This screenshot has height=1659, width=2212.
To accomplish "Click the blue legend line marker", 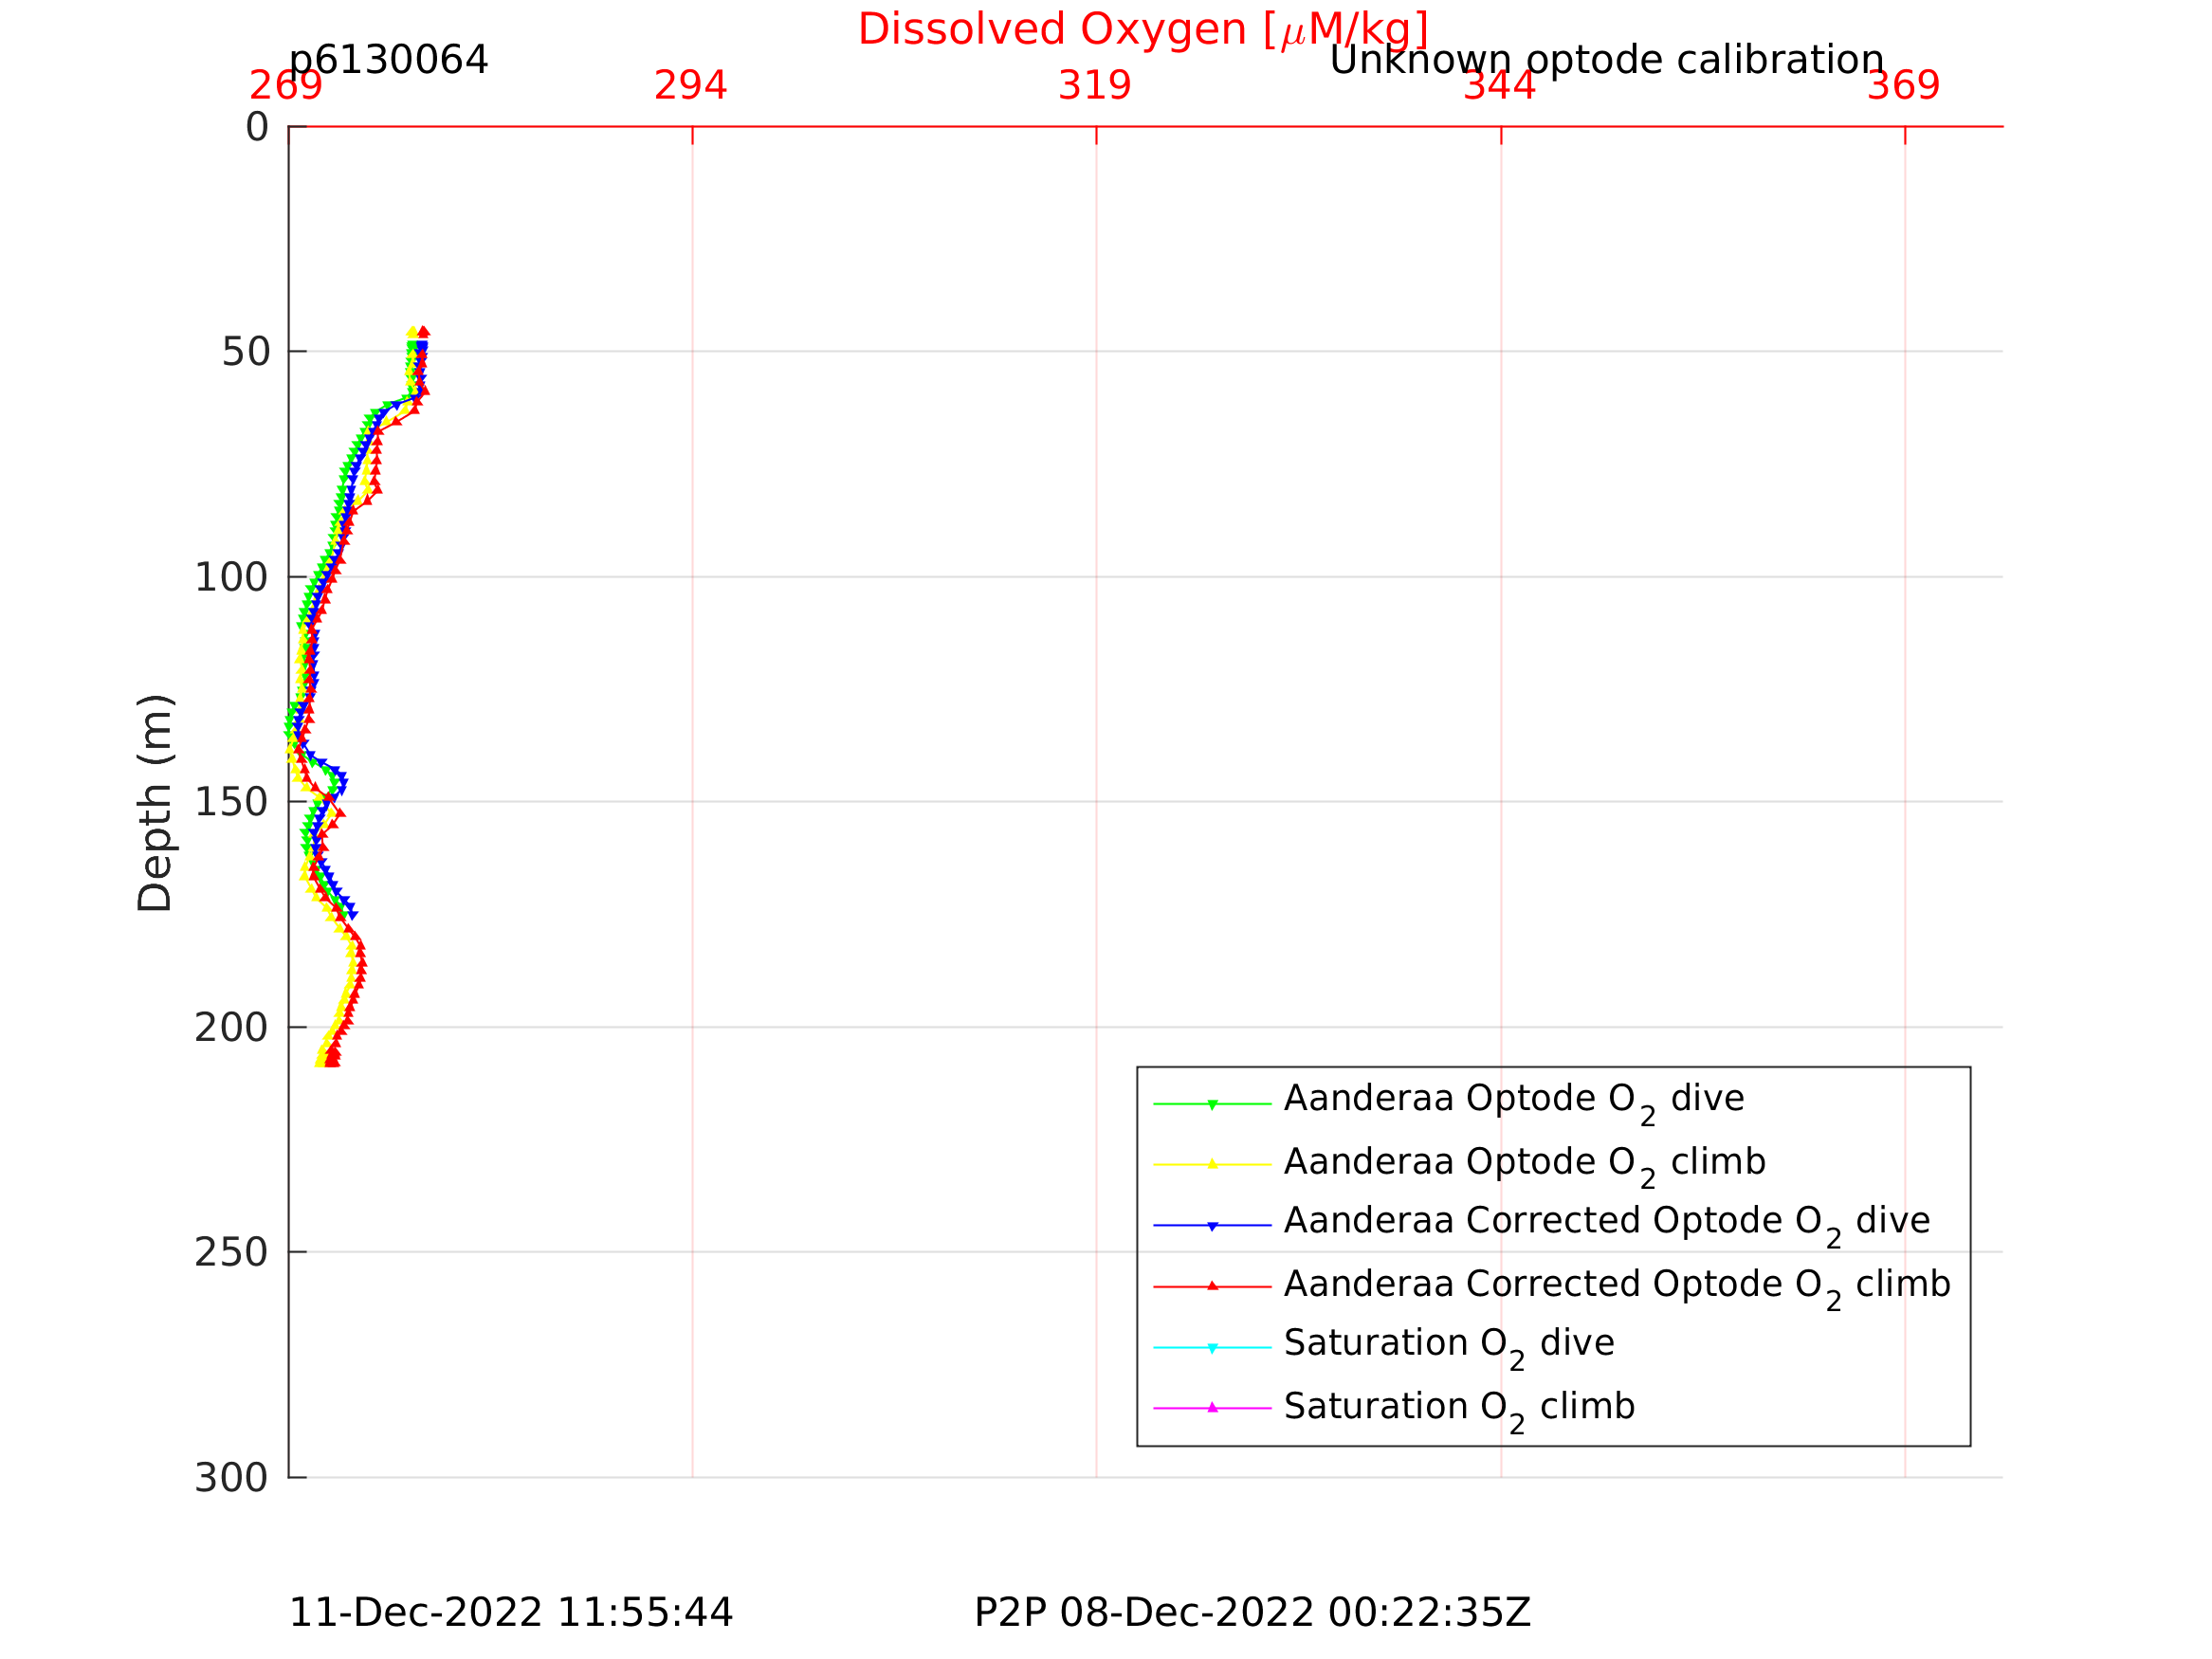I will pos(1212,1225).
